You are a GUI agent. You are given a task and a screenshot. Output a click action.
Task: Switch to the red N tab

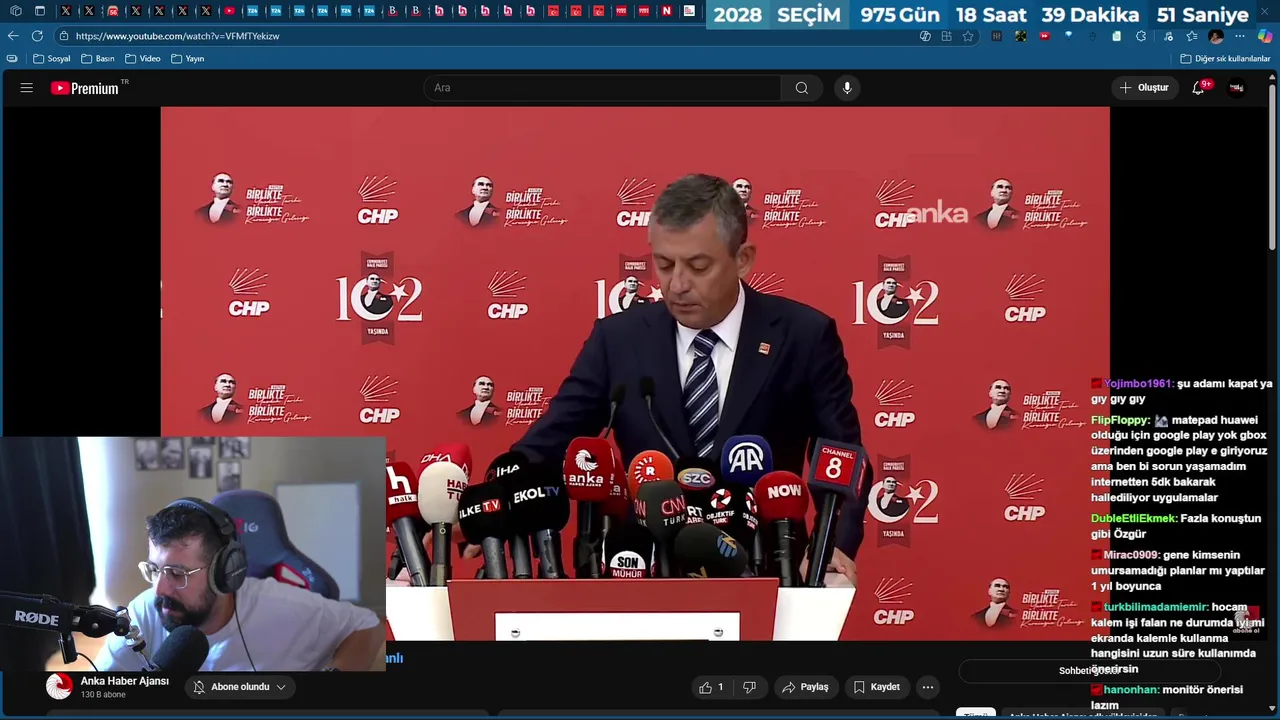pos(667,11)
